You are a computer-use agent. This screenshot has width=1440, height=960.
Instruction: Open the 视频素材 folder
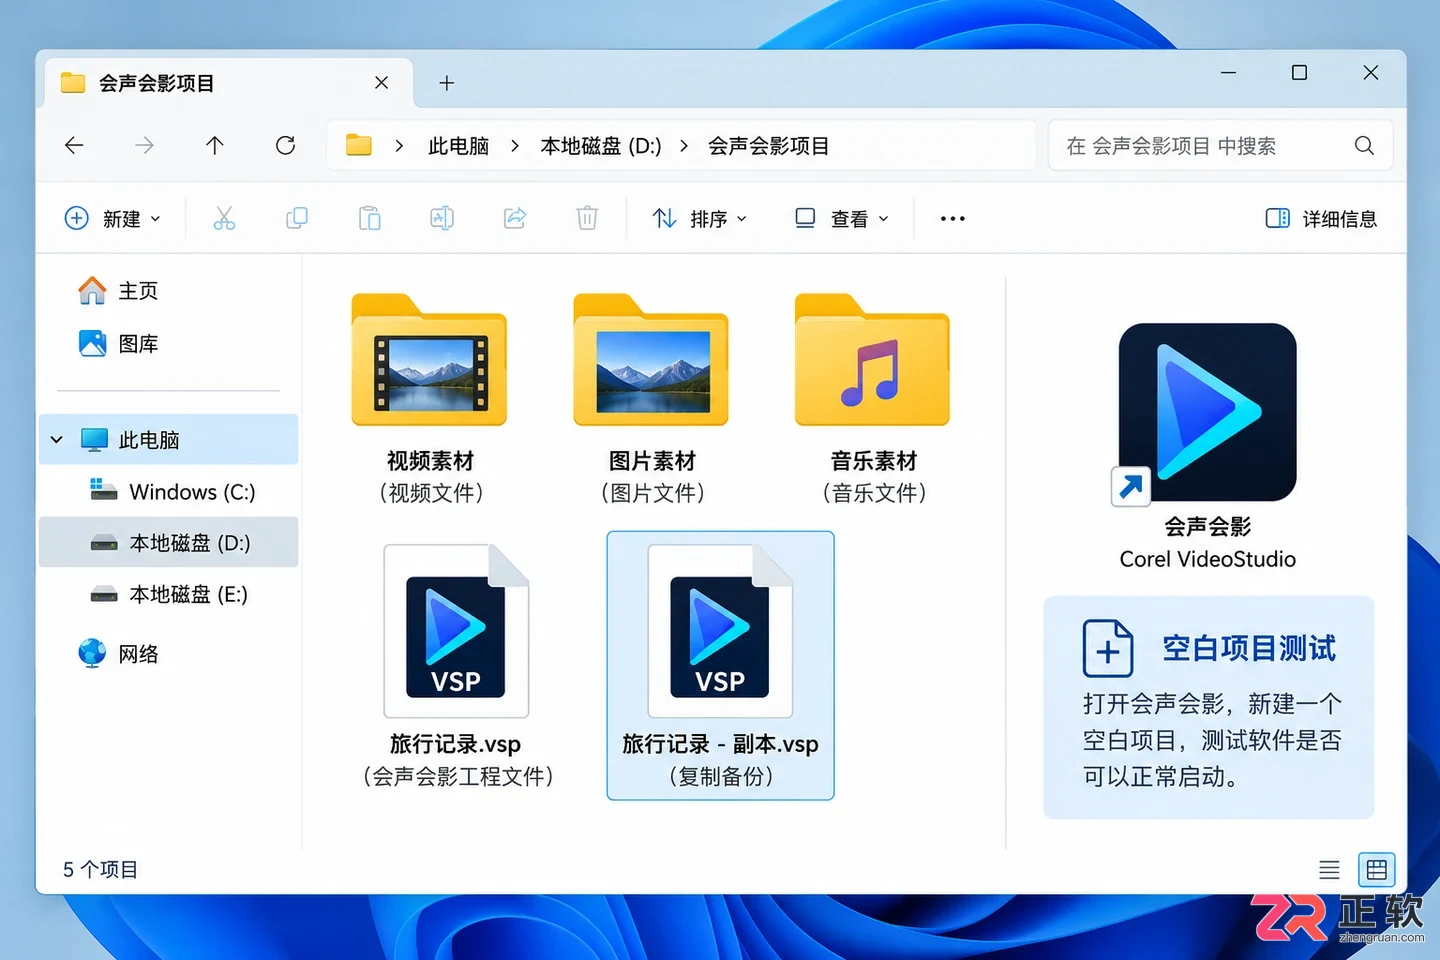tap(430, 399)
